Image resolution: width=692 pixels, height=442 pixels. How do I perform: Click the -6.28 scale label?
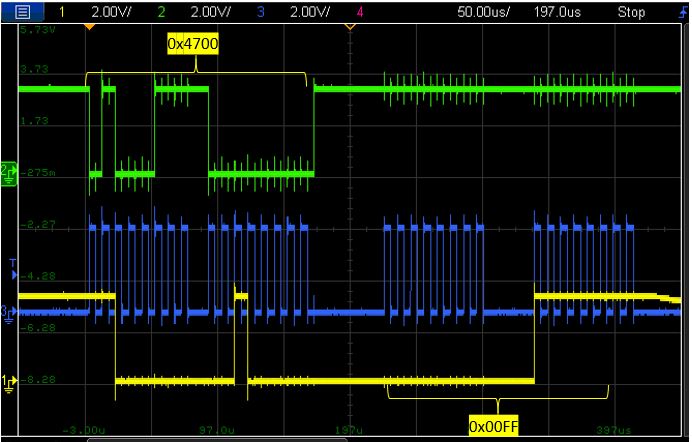38,328
